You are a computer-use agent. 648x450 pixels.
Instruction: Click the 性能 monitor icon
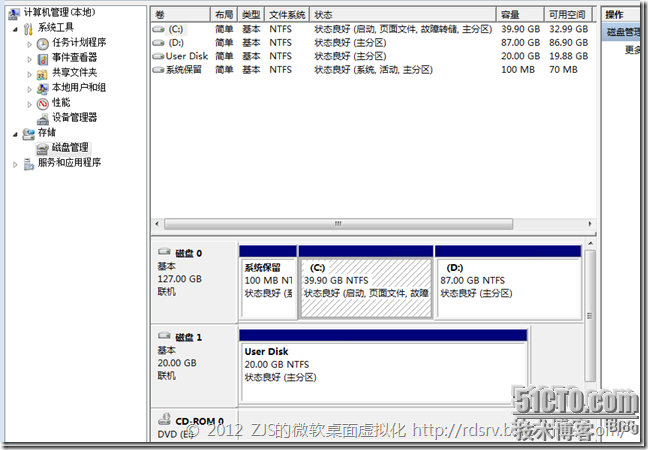coord(42,104)
